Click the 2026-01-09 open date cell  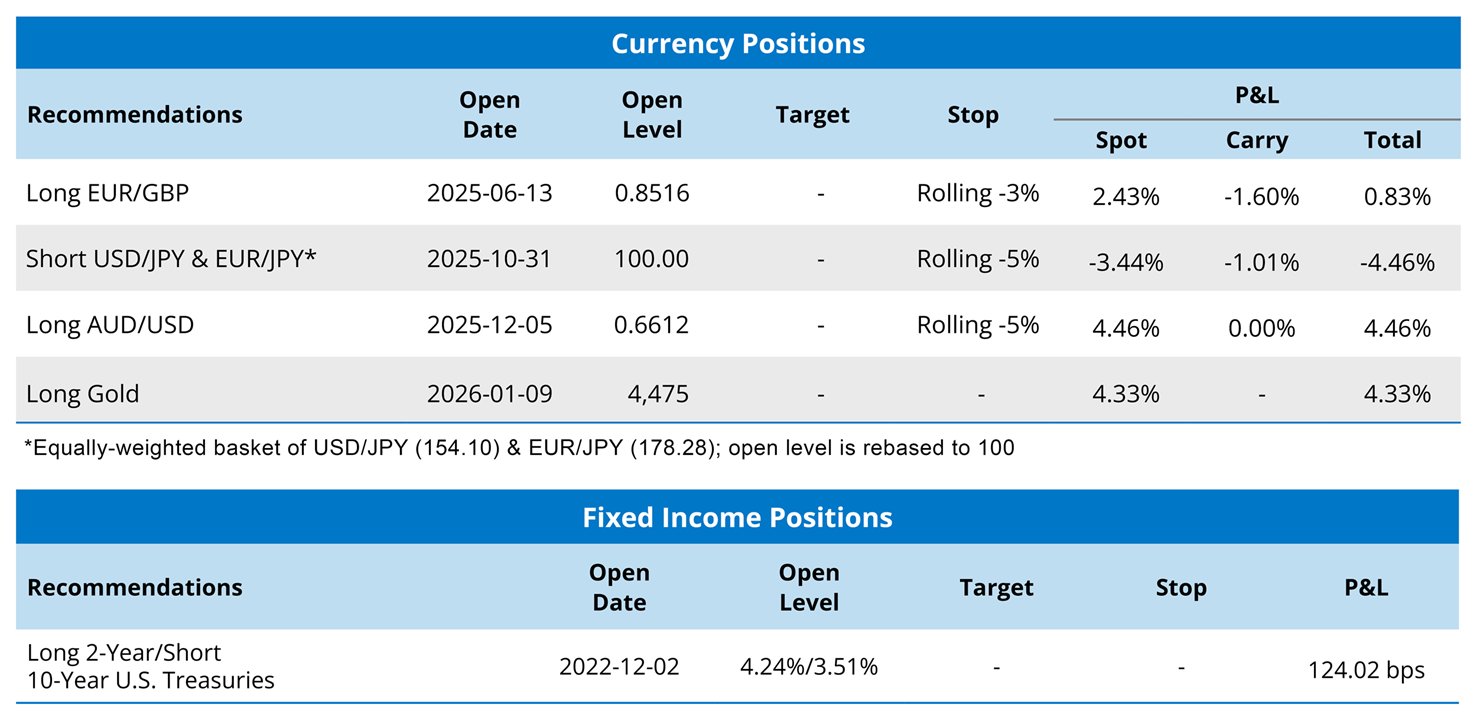click(x=489, y=393)
